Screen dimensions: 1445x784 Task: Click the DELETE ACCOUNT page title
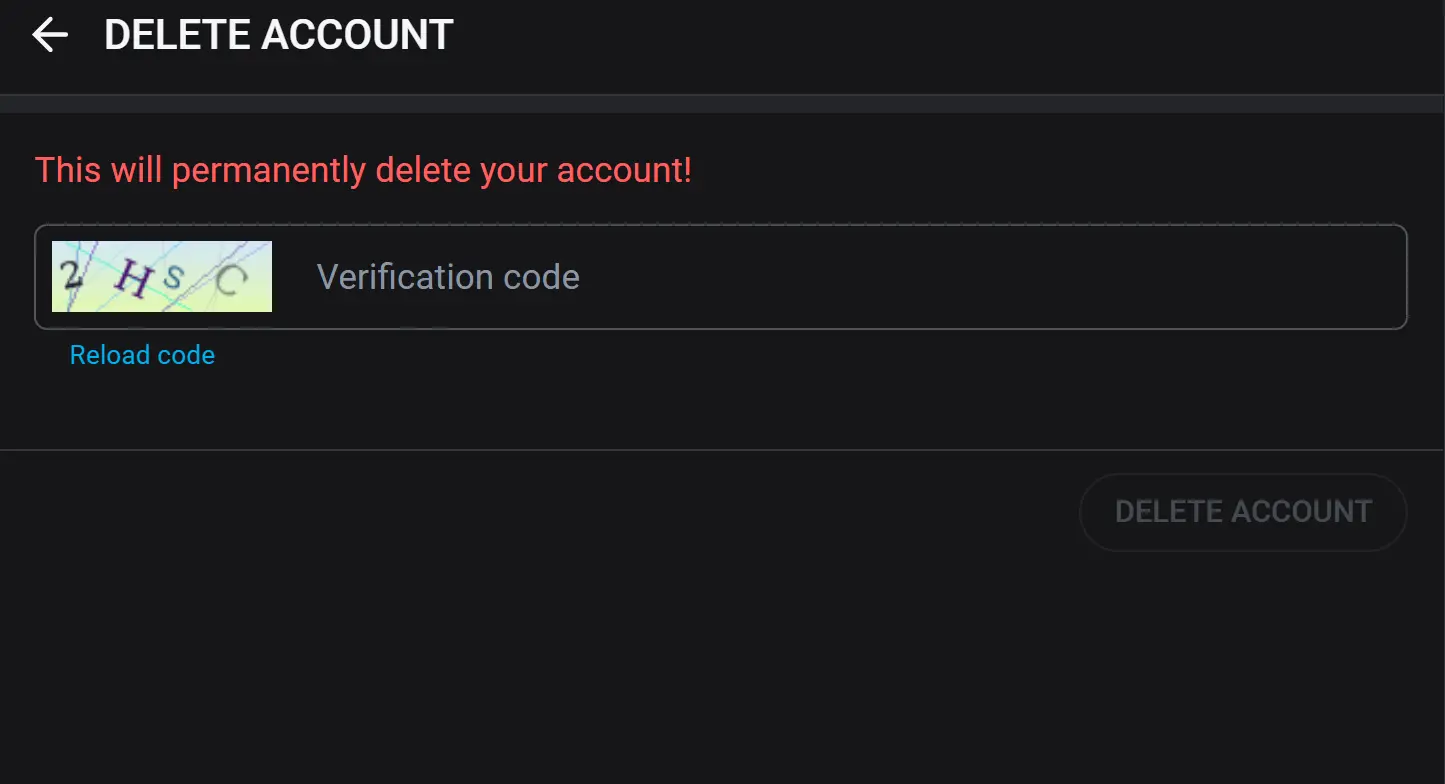point(278,35)
